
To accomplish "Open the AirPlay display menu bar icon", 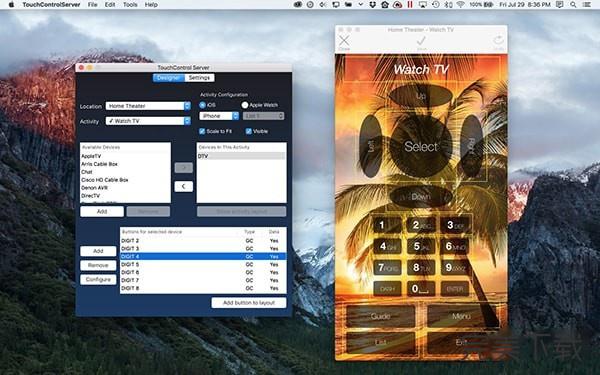I will [x=423, y=5].
